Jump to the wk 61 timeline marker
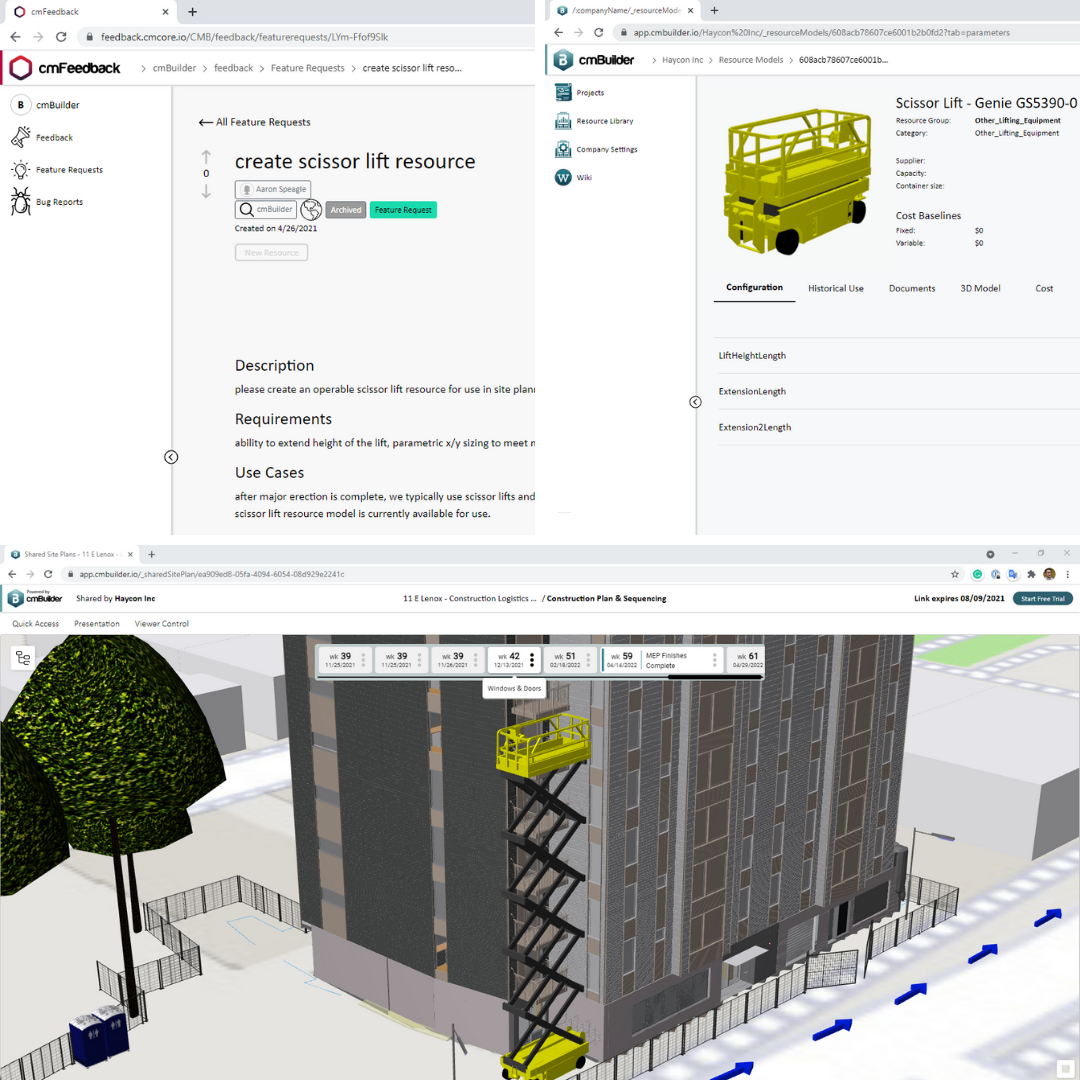 tap(747, 660)
